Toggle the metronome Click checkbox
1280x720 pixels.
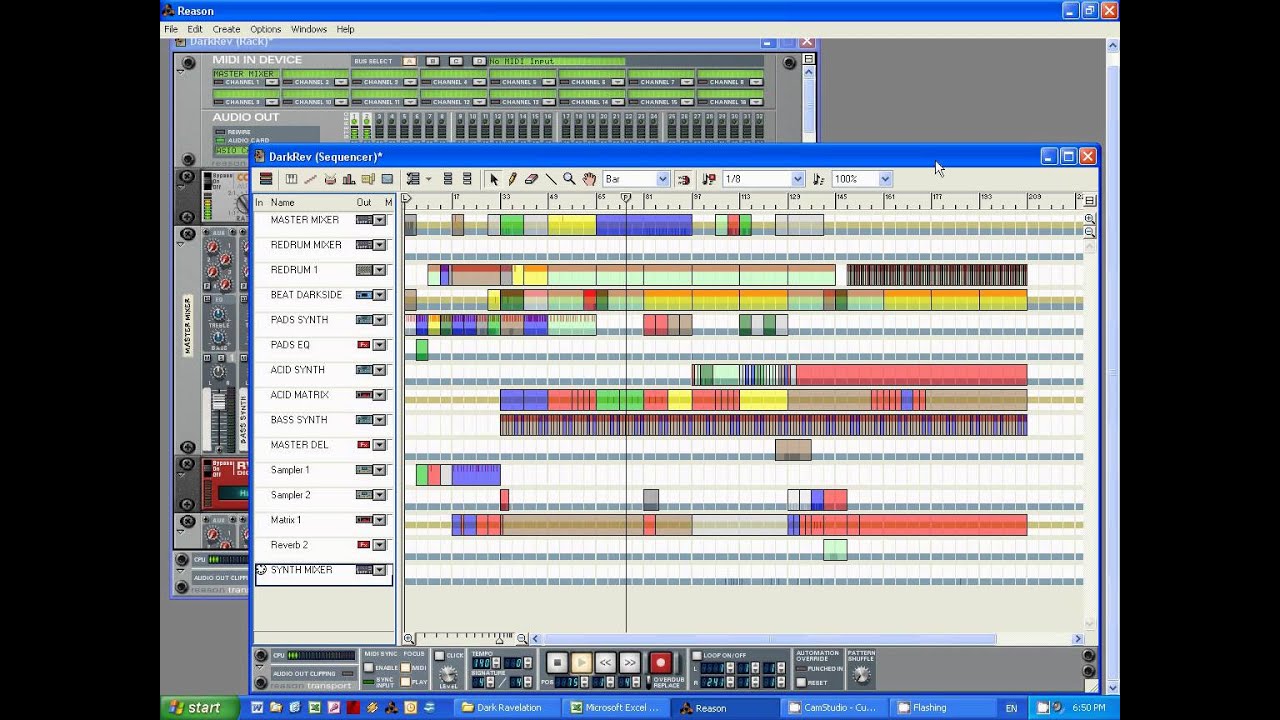[439, 655]
